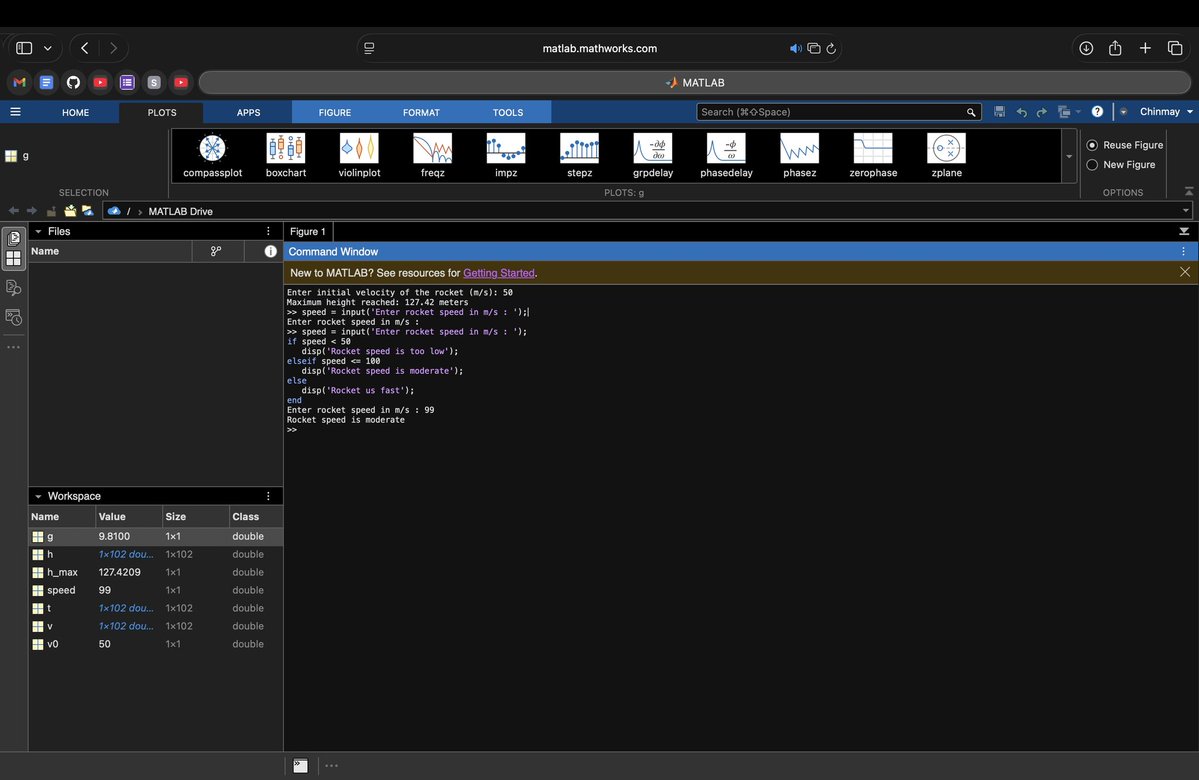Select workspace variable v0
This screenshot has width=1199, height=780.
[155, 644]
